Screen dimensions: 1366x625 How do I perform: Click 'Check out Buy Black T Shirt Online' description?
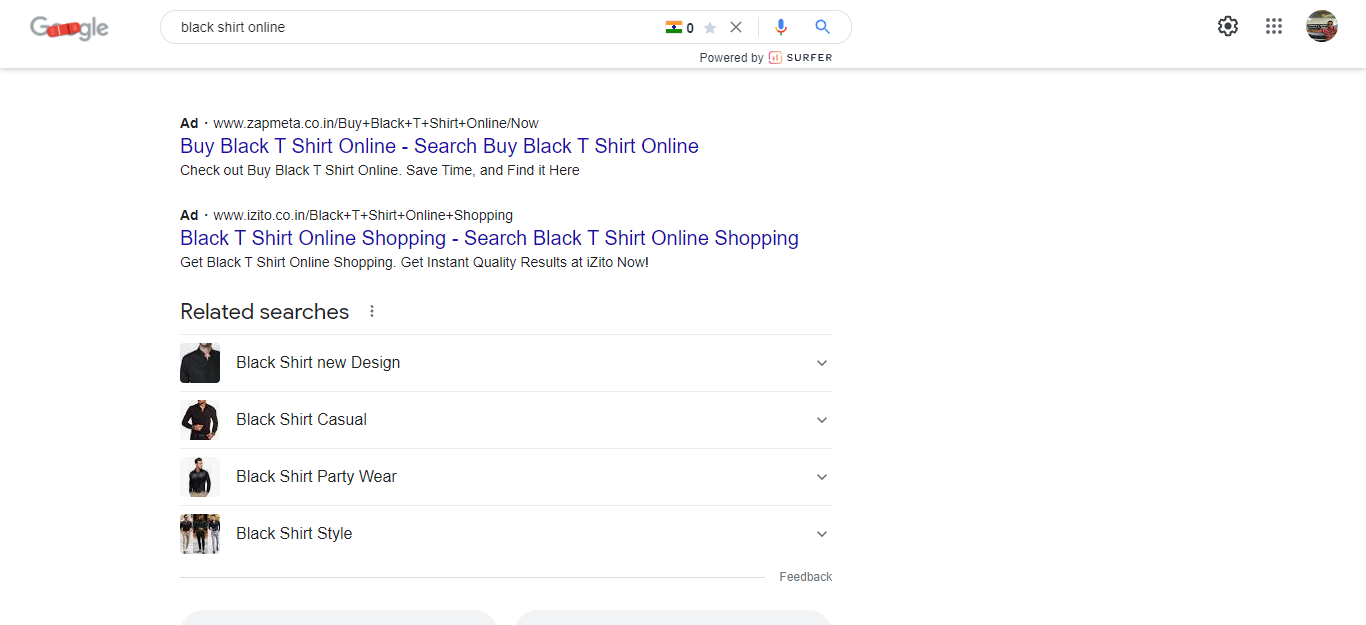(380, 170)
